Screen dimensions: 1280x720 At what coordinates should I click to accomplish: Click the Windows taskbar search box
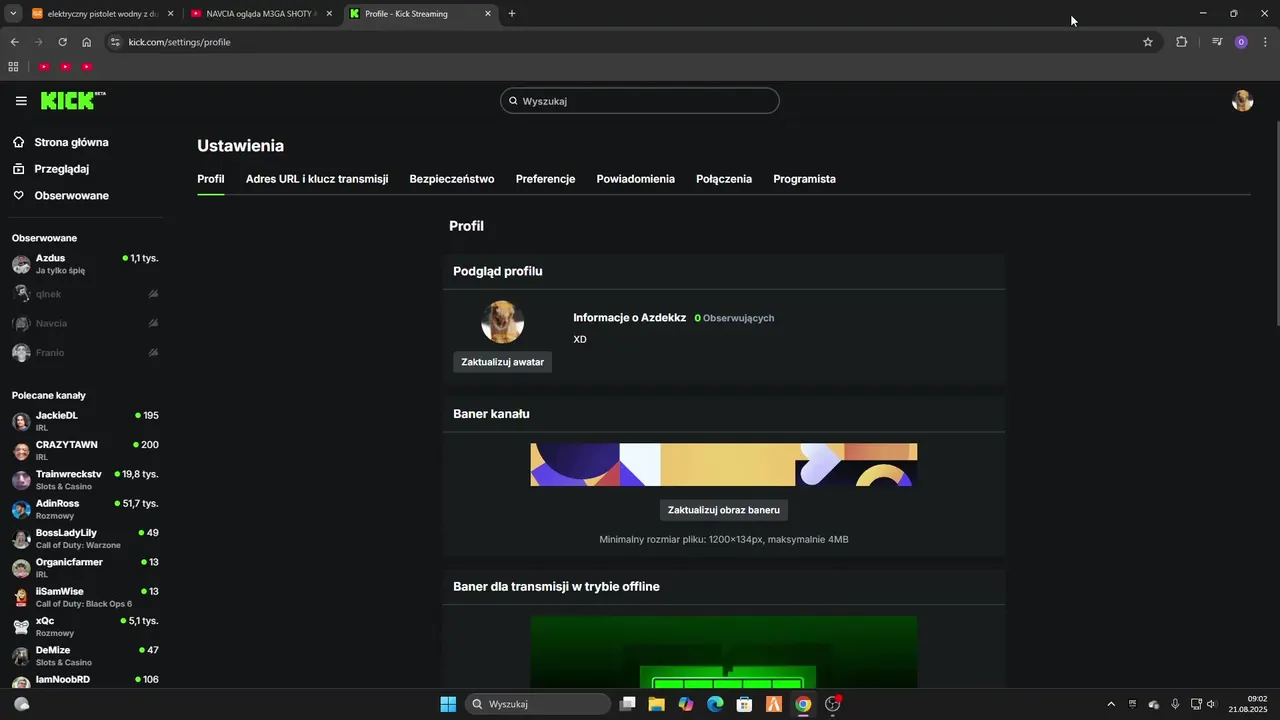538,704
